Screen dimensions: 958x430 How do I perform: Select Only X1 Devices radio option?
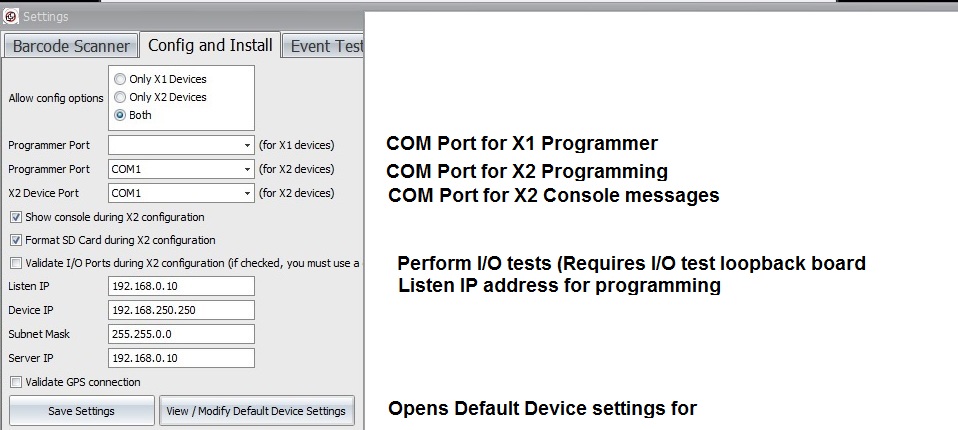(121, 79)
